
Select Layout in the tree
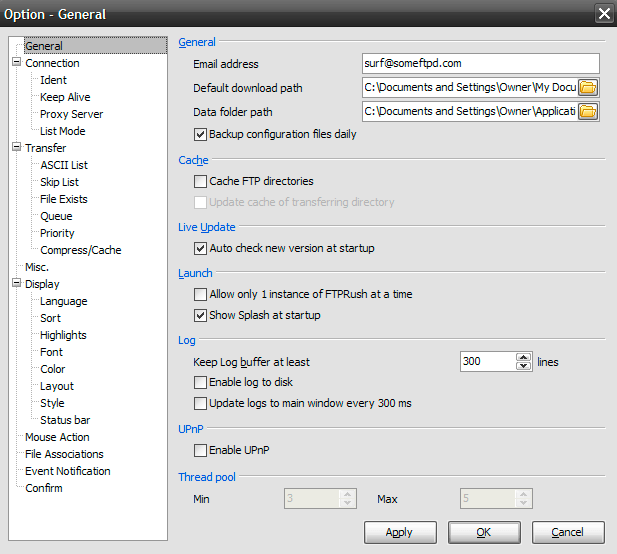click(57, 386)
